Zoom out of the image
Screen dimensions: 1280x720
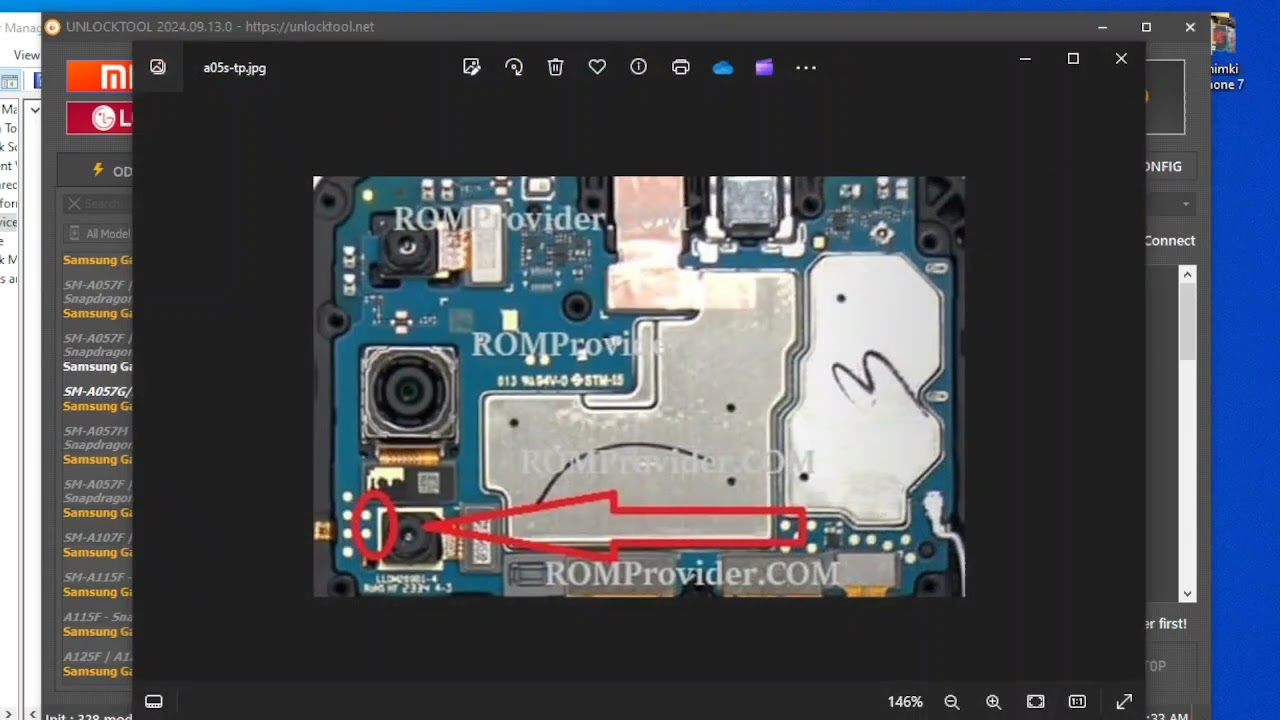click(952, 702)
